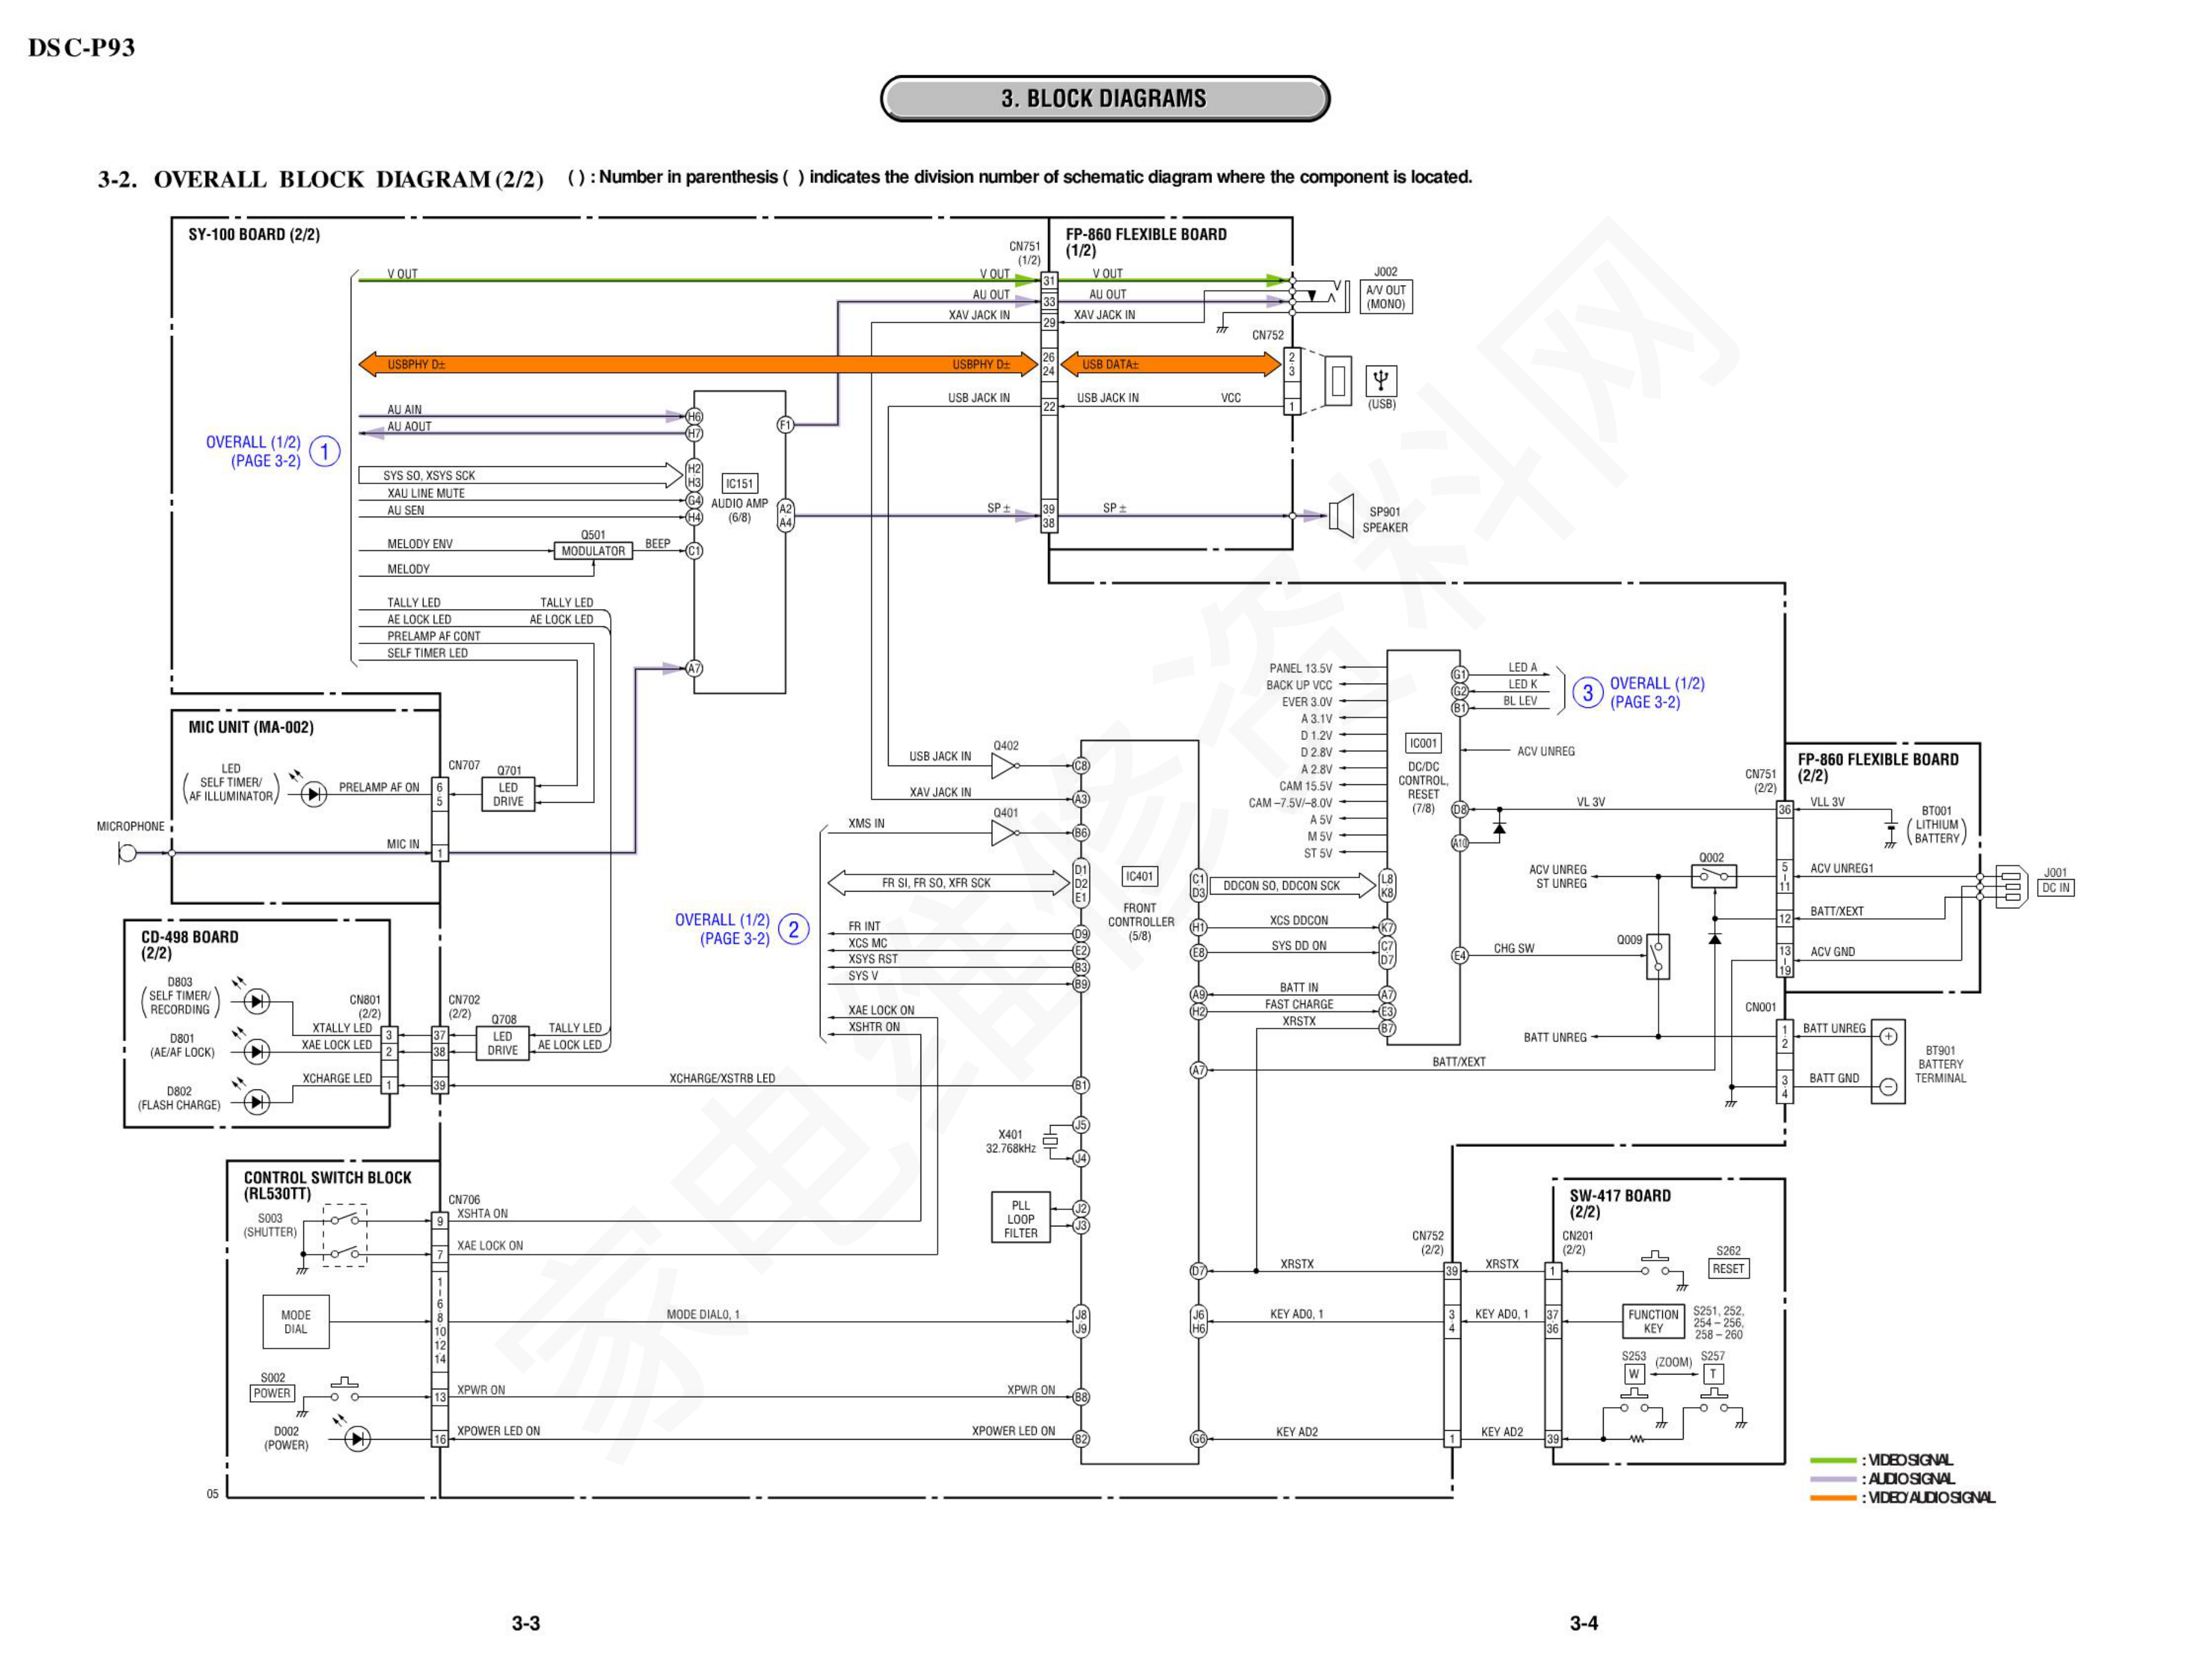Viewport: 2212px width, 1663px height.
Task: Click the Q401 buffer triangle symbol
Action: click(1005, 833)
